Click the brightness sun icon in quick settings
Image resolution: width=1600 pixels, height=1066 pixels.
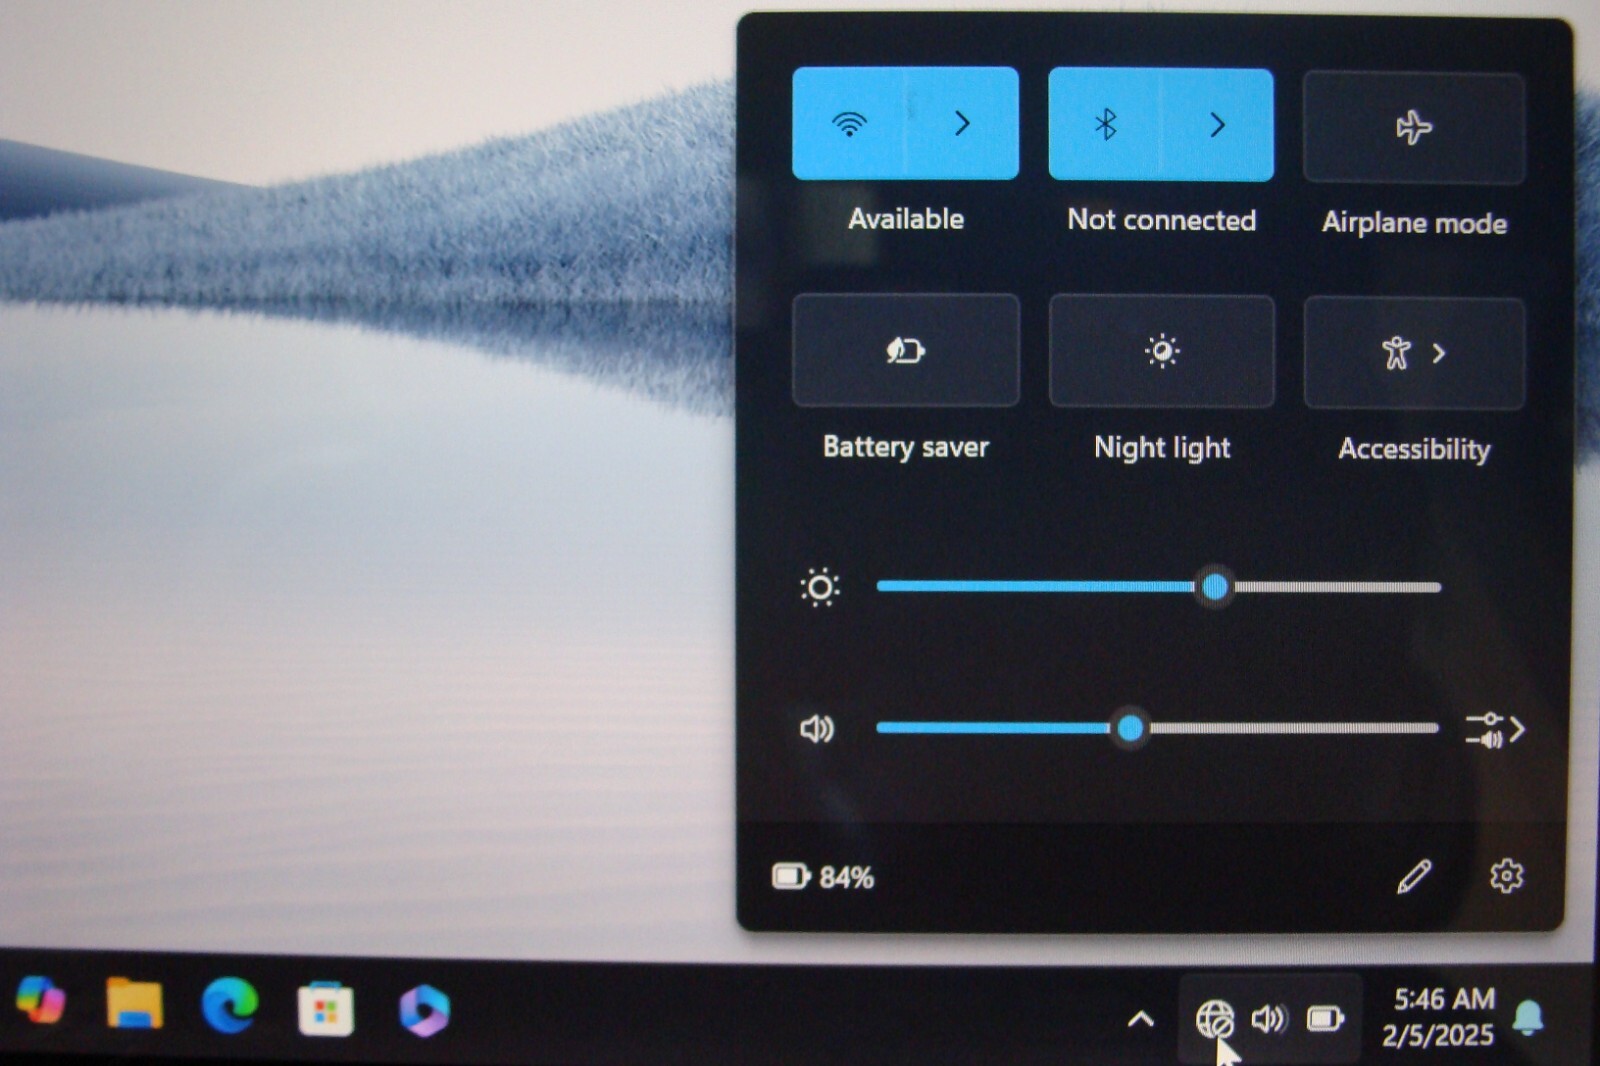(820, 587)
